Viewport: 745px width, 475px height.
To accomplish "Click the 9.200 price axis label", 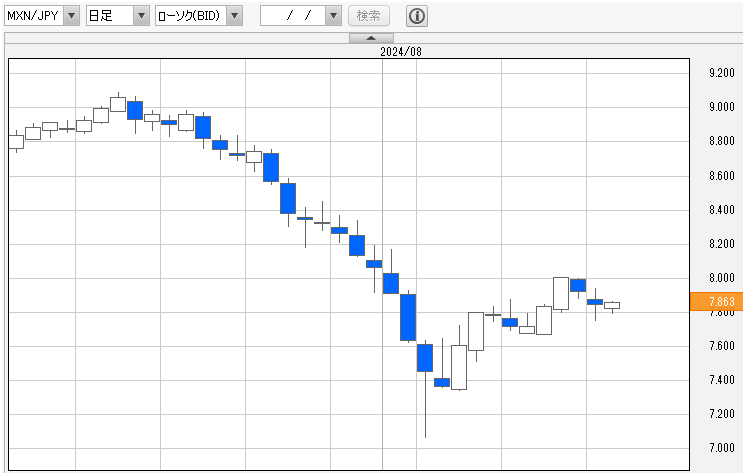I will click(x=722, y=73).
